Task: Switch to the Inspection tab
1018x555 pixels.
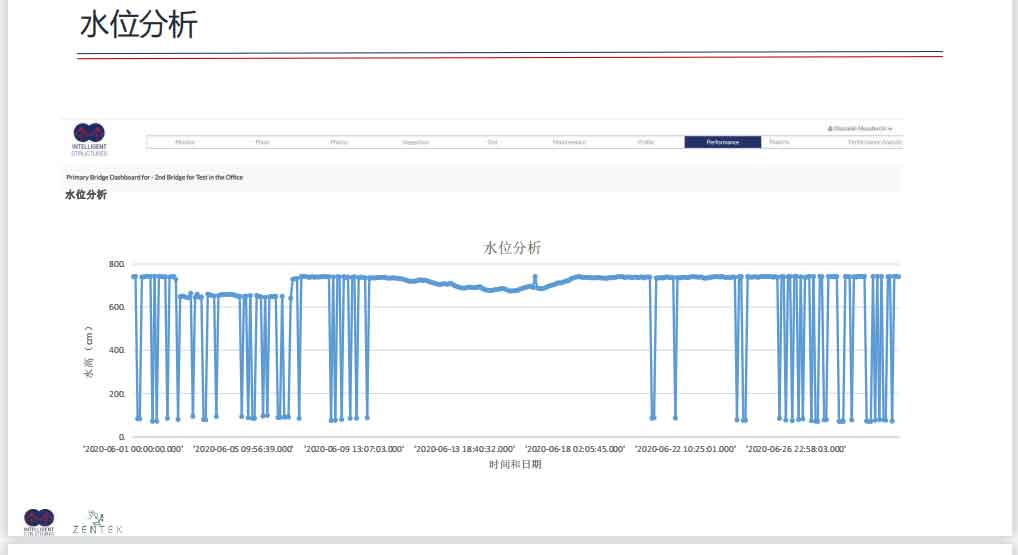Action: pos(416,142)
